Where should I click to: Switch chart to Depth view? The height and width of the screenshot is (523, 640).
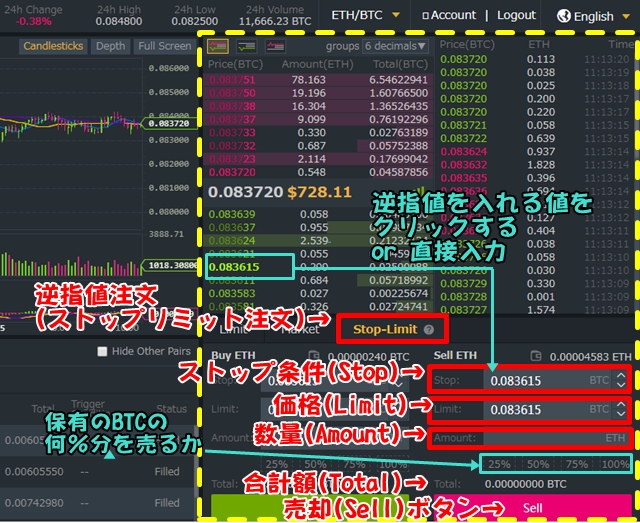(110, 46)
